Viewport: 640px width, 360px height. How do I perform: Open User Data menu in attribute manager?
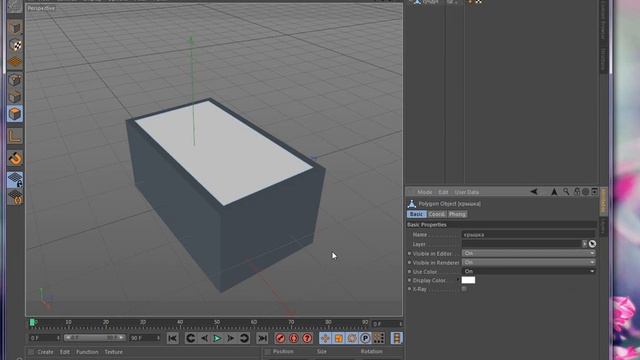click(x=467, y=192)
